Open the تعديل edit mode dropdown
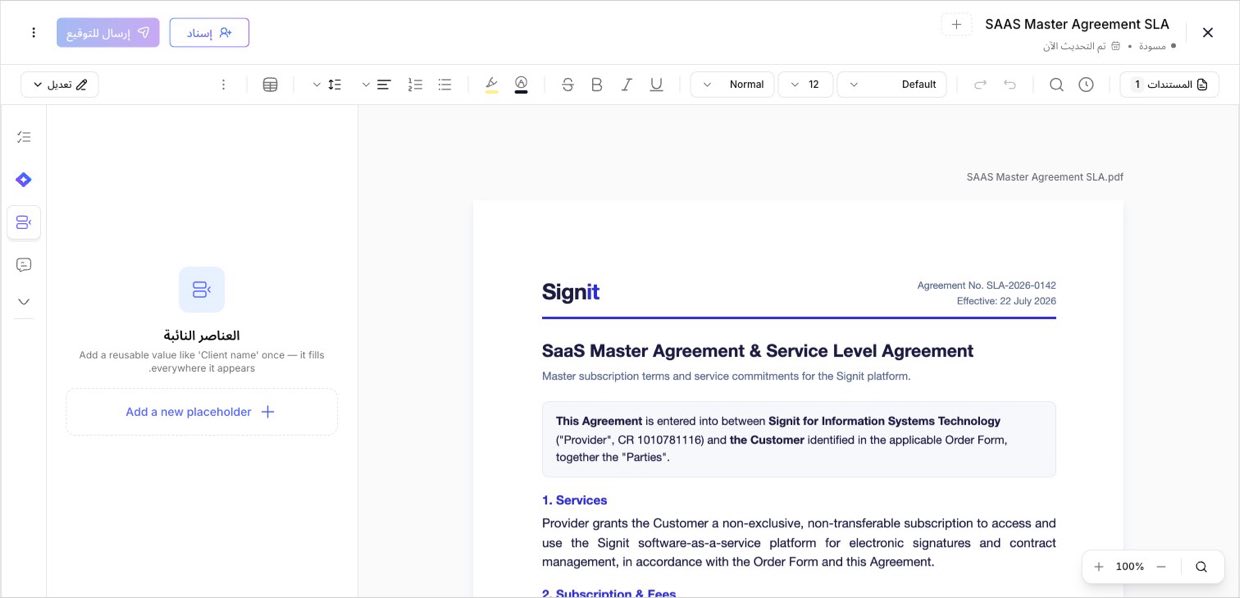The width and height of the screenshot is (1240, 598). coord(59,85)
